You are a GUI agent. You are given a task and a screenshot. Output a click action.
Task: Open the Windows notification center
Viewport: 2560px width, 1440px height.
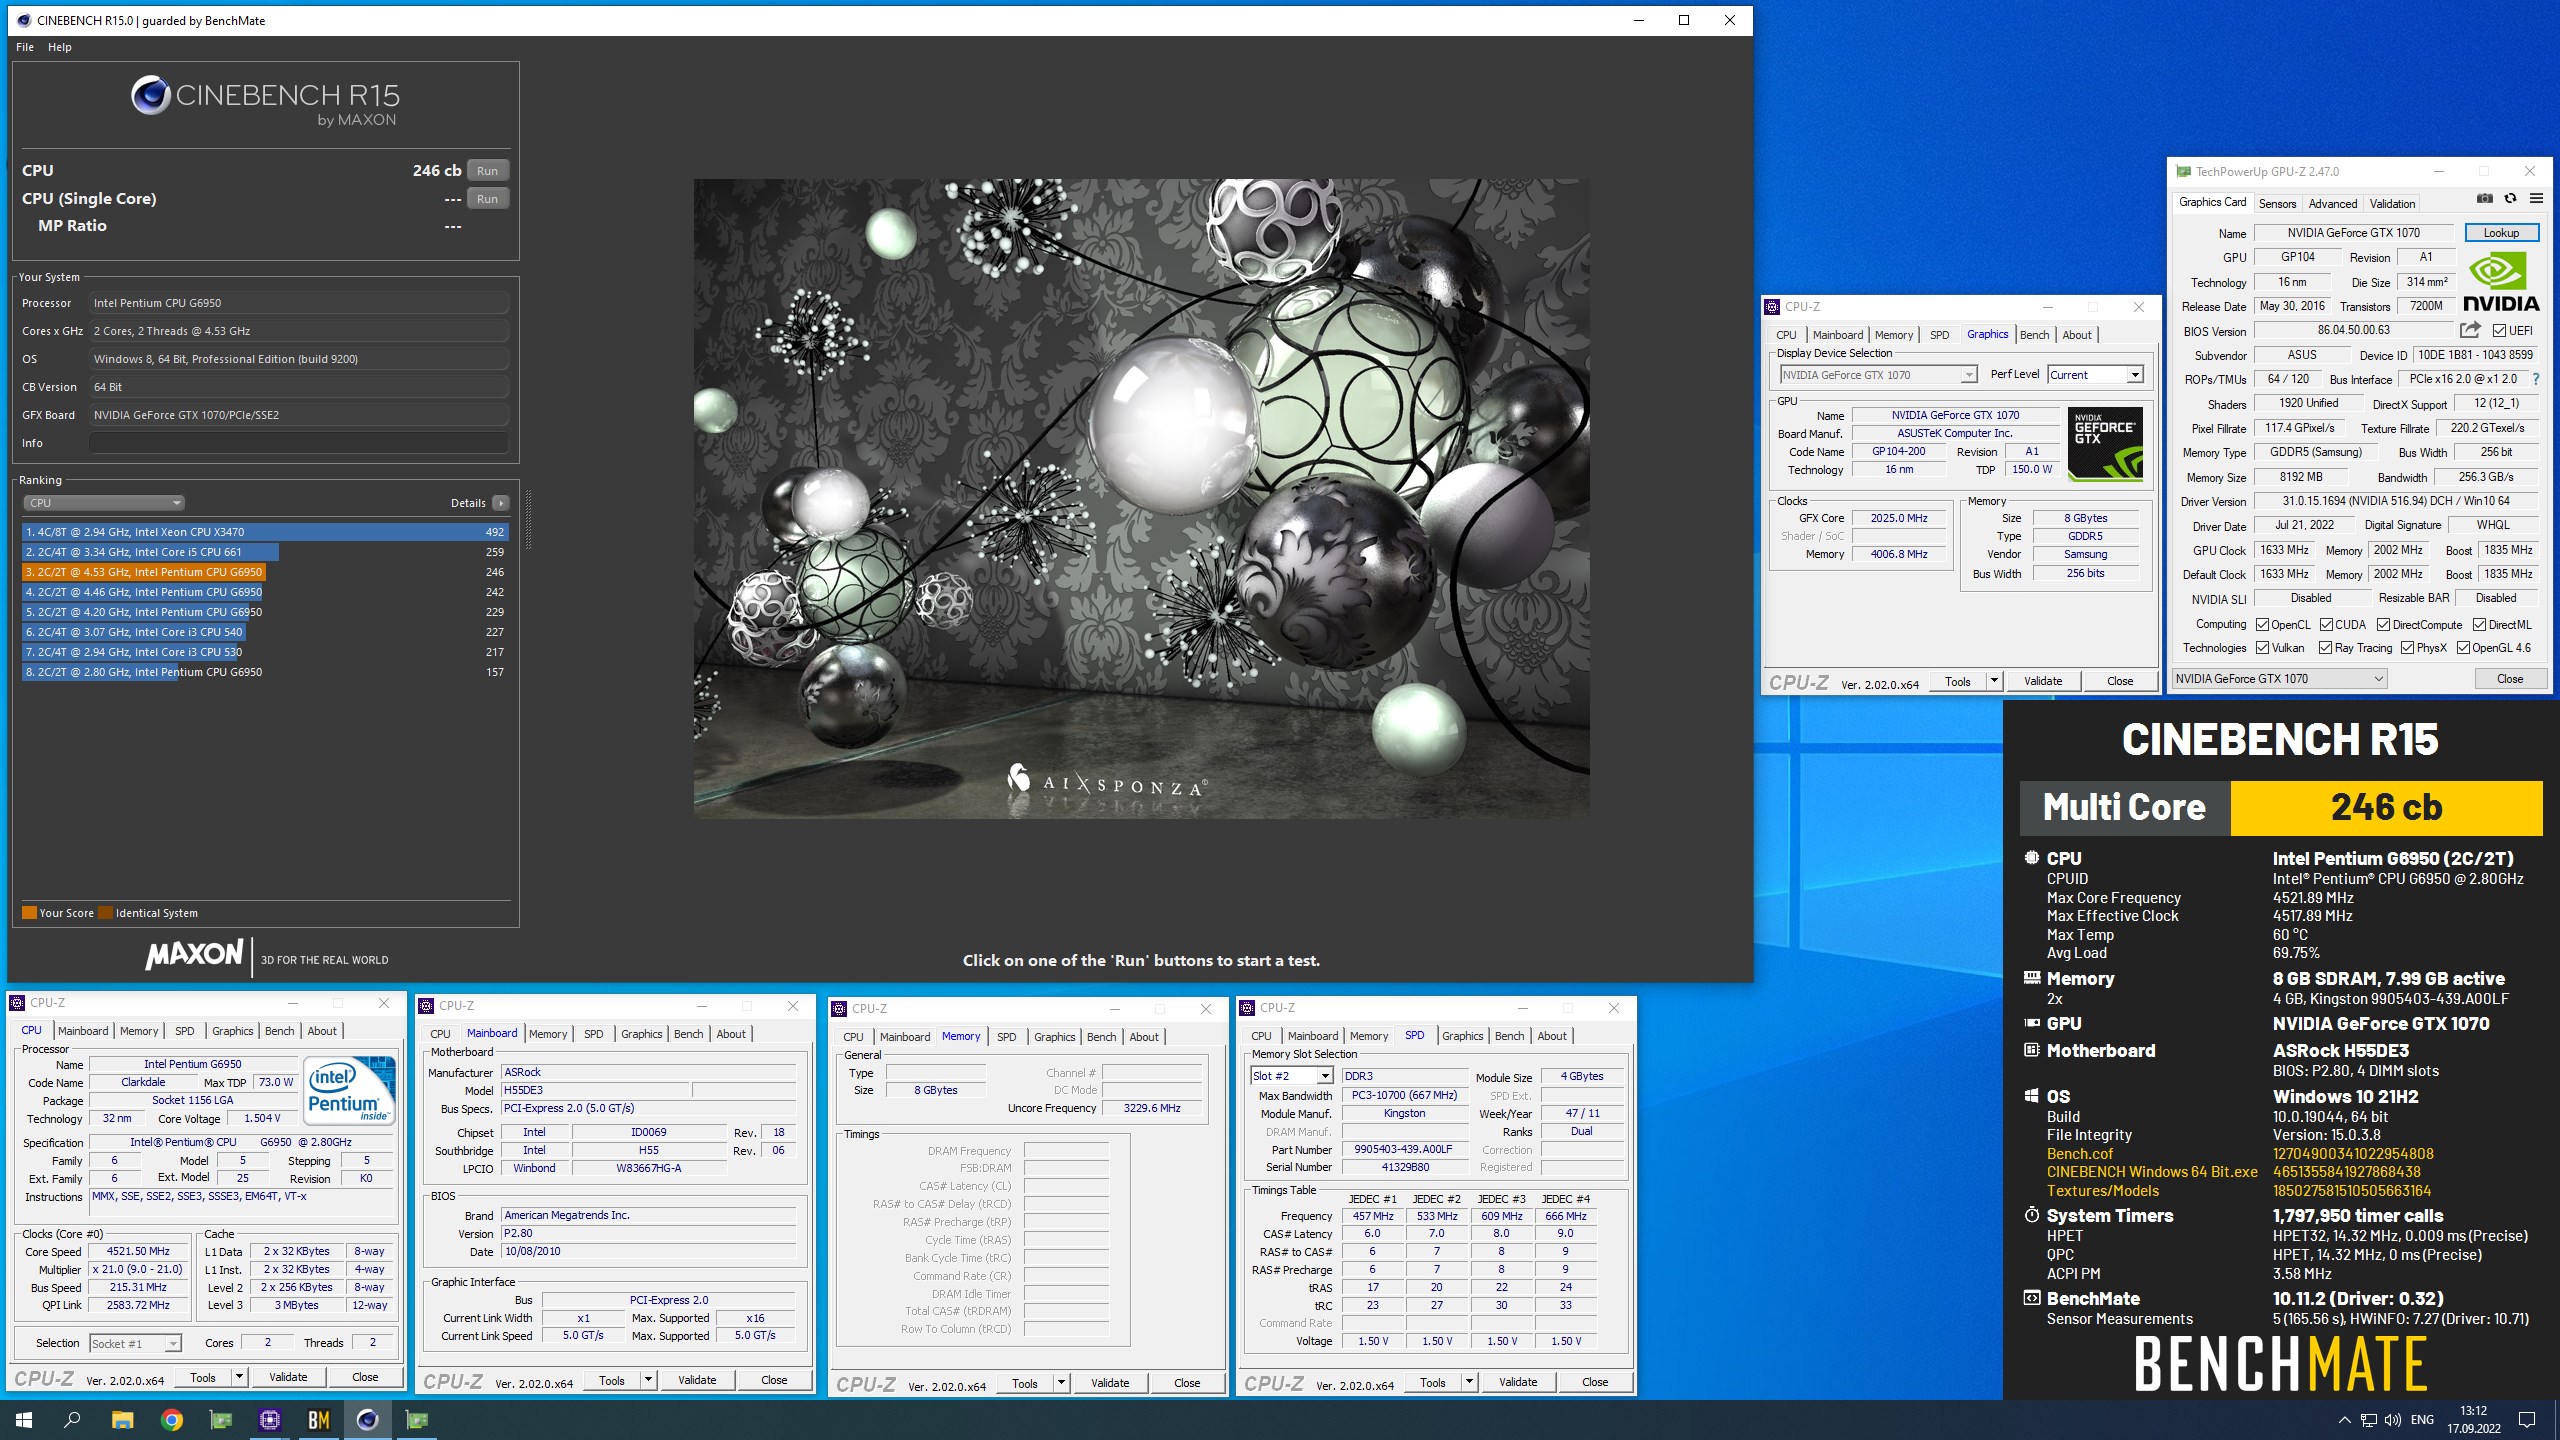(2527, 1420)
